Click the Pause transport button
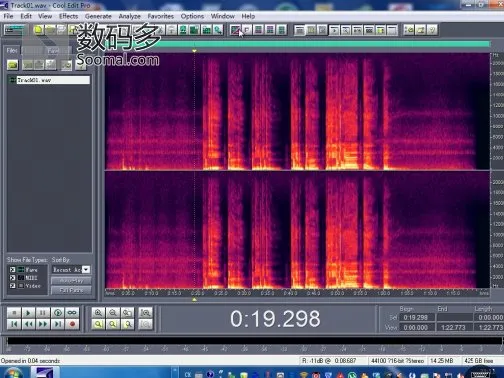Image resolution: width=504 pixels, height=378 pixels. pos(43,313)
